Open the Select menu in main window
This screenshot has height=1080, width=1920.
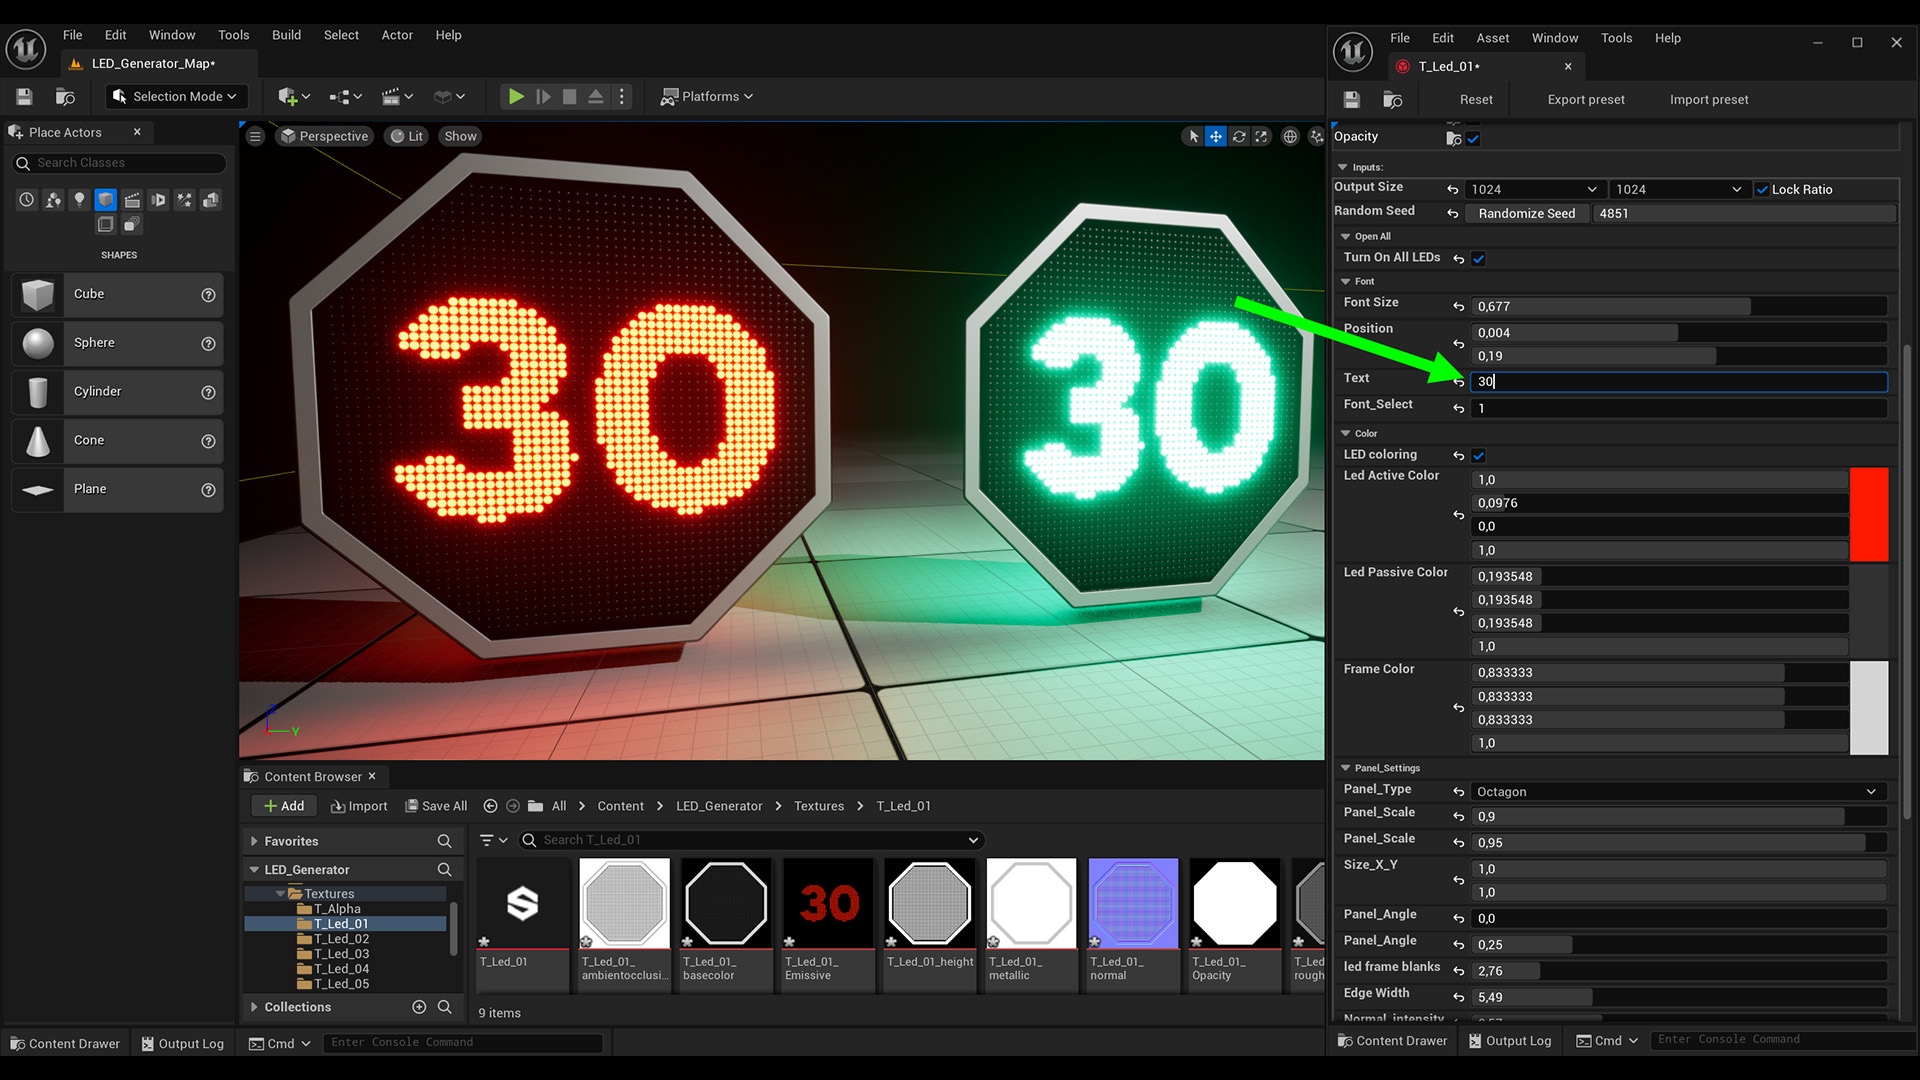click(341, 35)
